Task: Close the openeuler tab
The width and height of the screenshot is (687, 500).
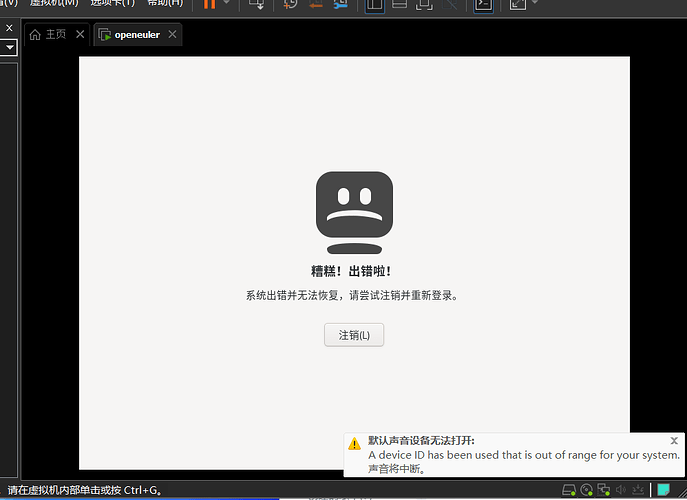Action: click(x=172, y=35)
